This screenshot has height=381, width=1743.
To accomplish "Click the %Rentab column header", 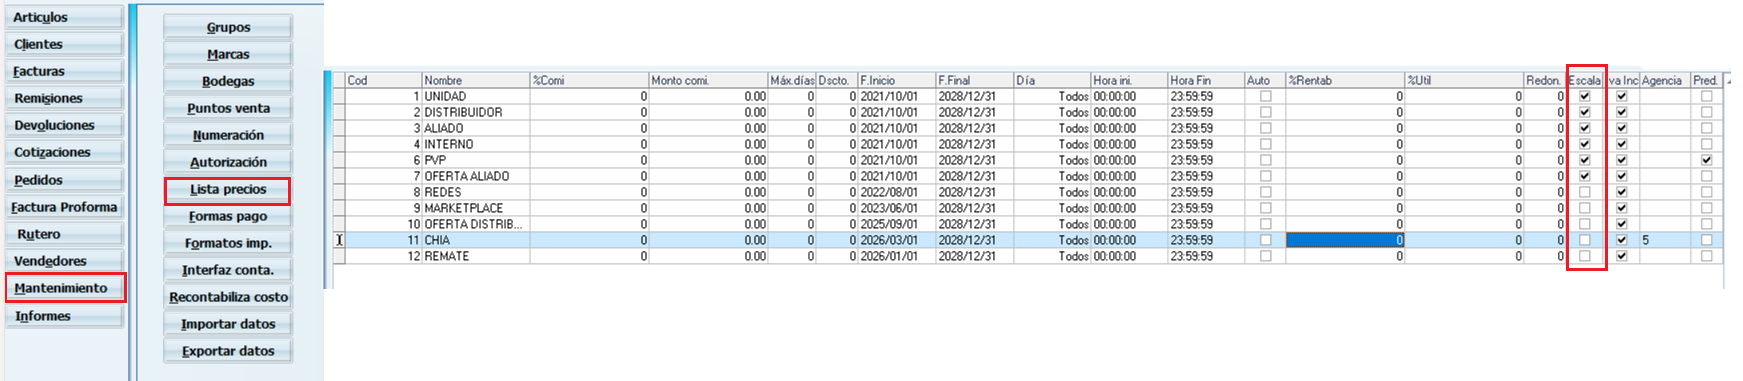I will click(1345, 80).
